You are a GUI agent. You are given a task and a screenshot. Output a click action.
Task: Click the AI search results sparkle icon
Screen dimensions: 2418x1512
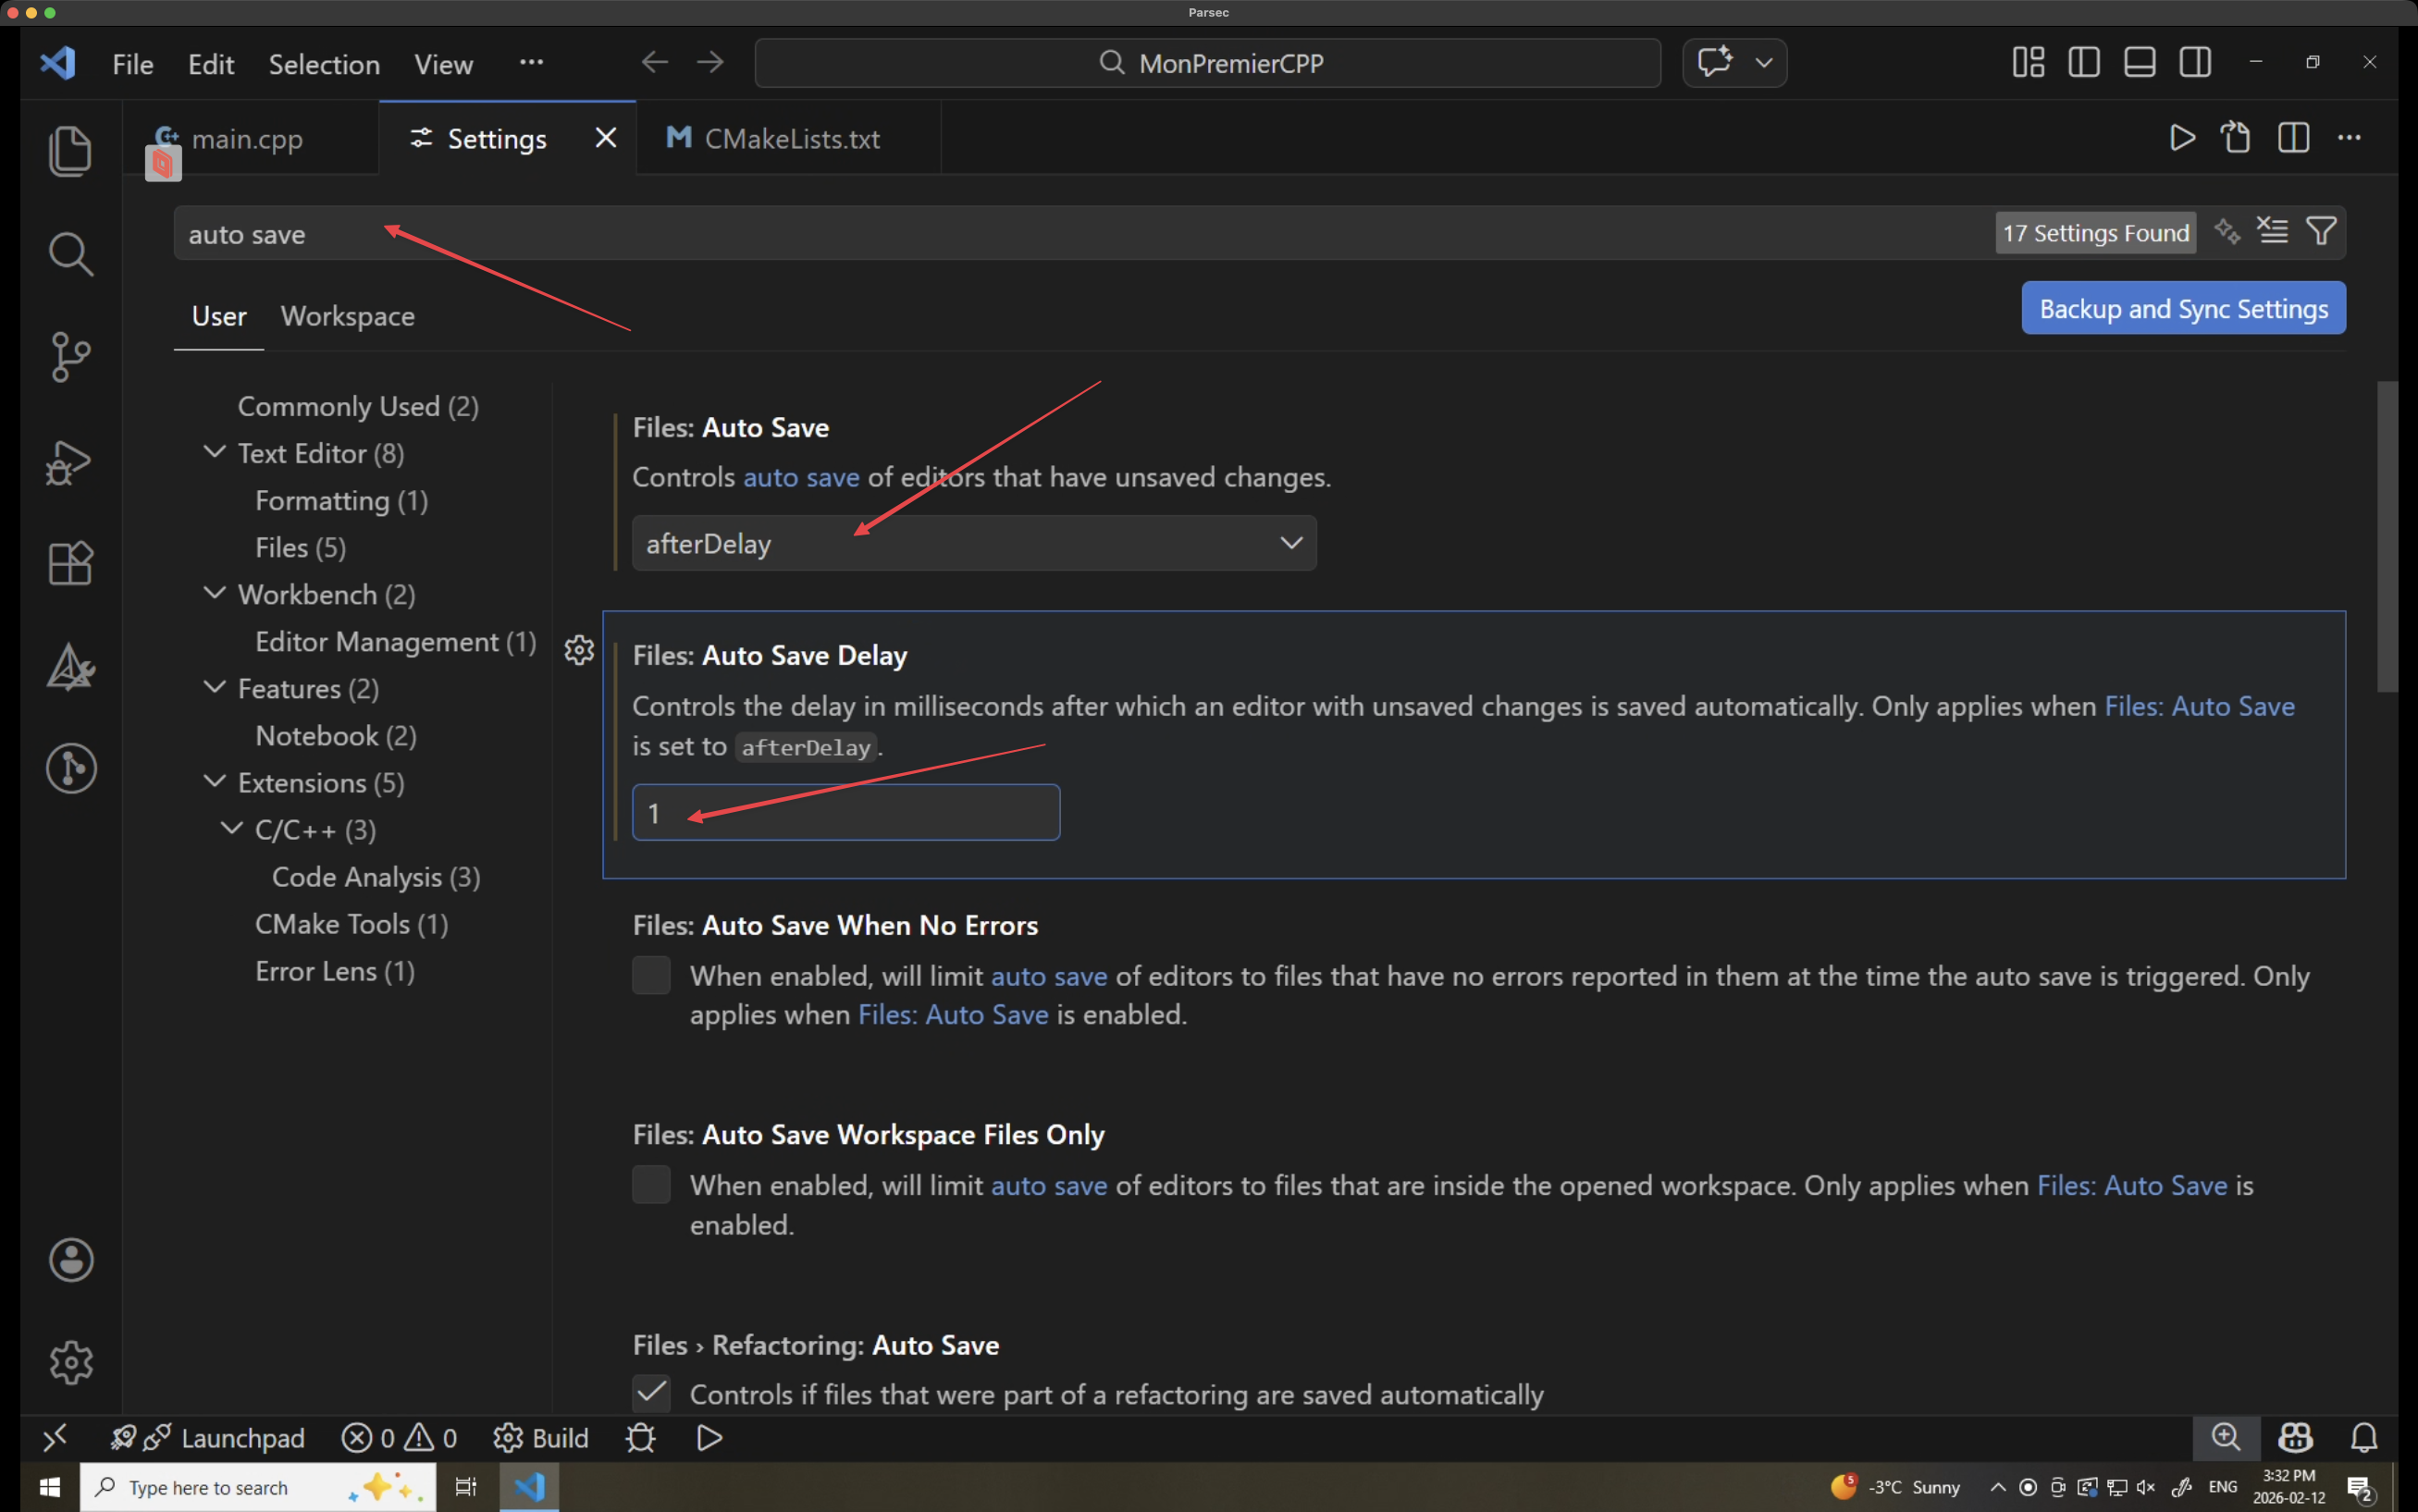tap(2226, 231)
